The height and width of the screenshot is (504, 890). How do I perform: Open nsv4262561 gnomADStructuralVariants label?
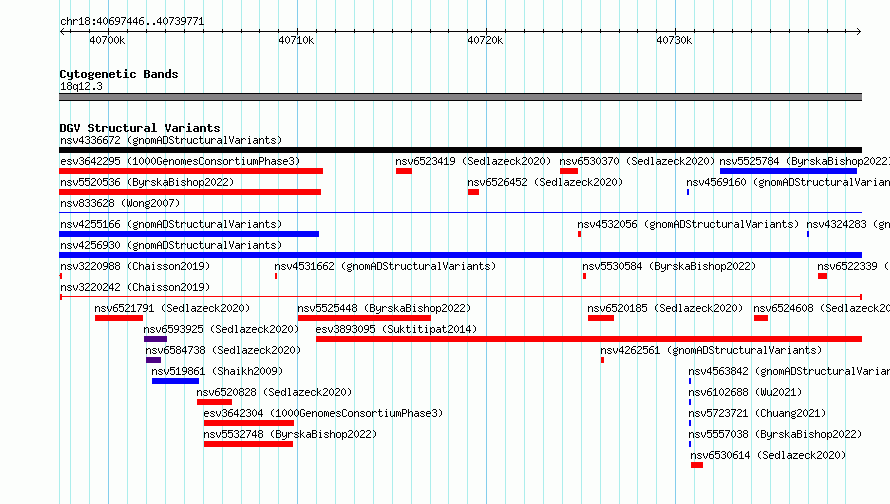click(711, 350)
